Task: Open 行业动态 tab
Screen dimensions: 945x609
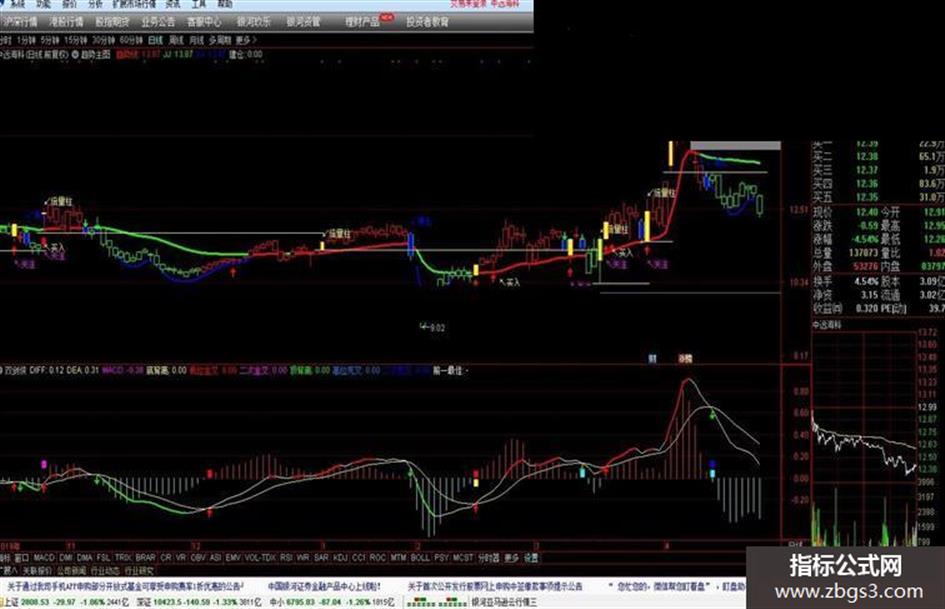Action: coord(105,570)
